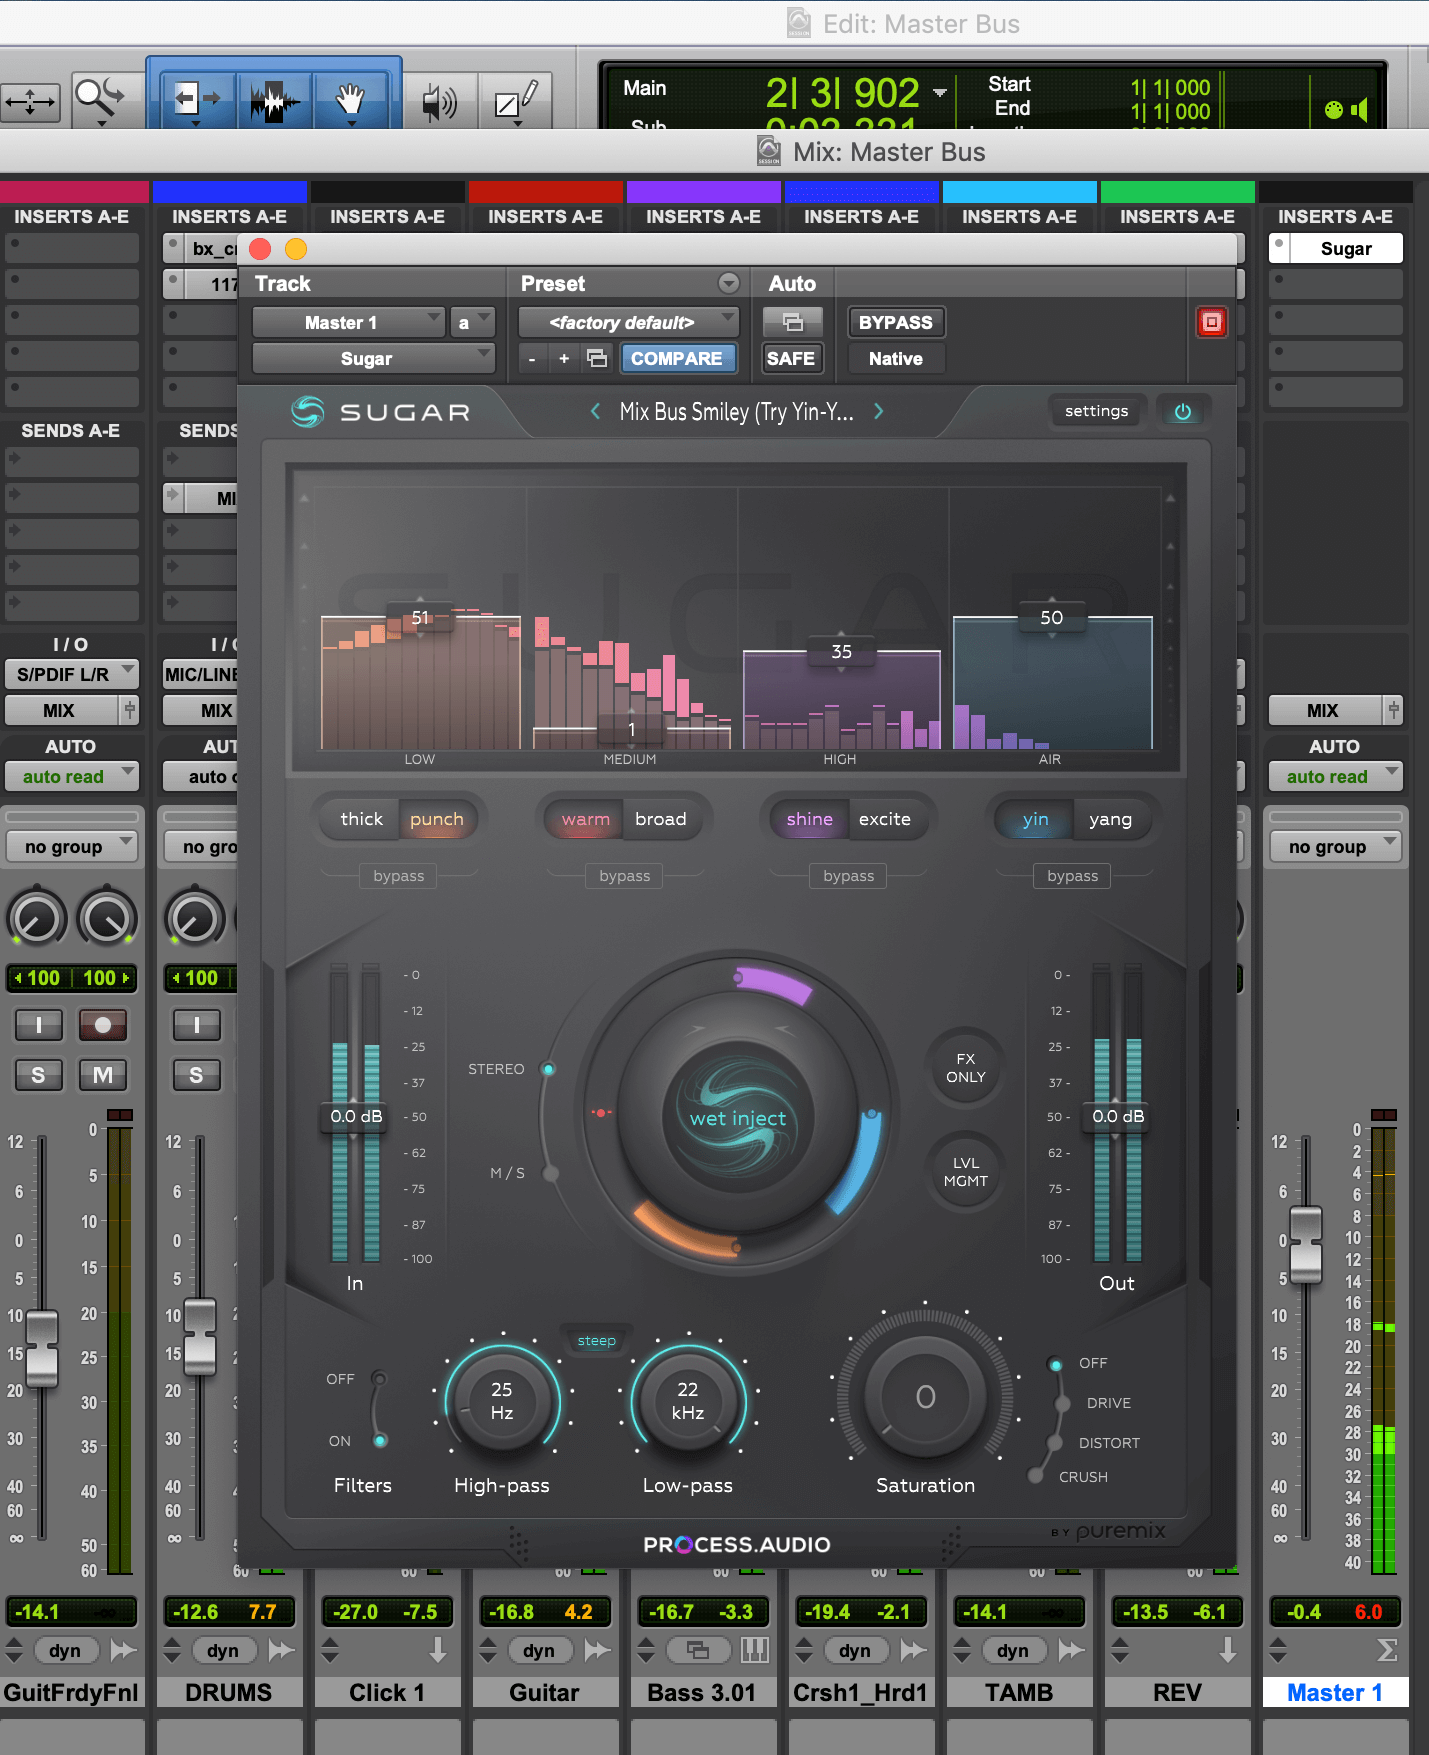Set saturation mode to DRIVE
The image size is (1429, 1755).
[1063, 1403]
